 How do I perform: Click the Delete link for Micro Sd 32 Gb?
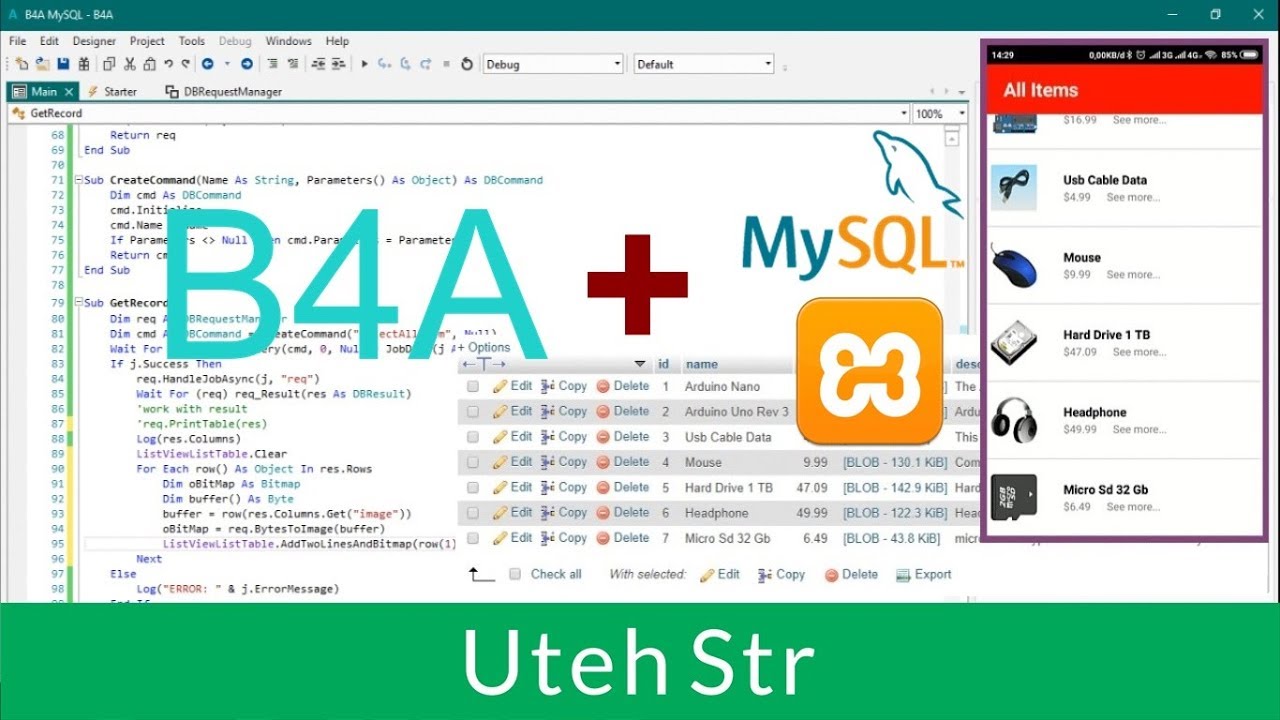tap(631, 538)
